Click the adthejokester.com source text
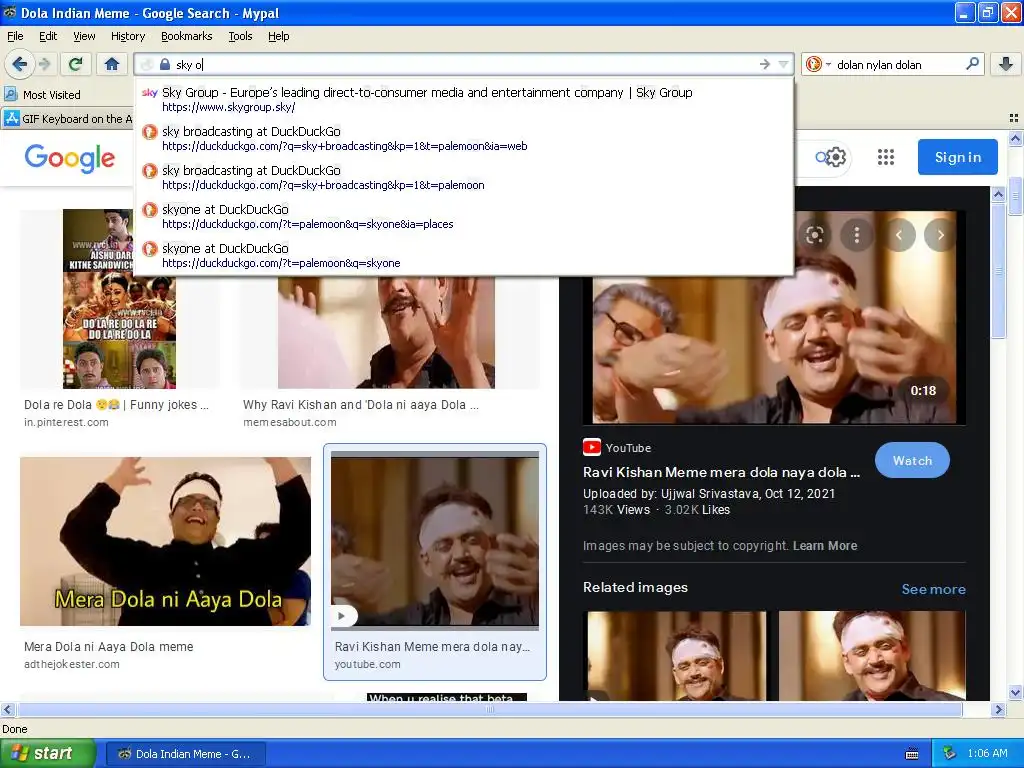Screen dimensions: 1024x768 click(x=72, y=664)
